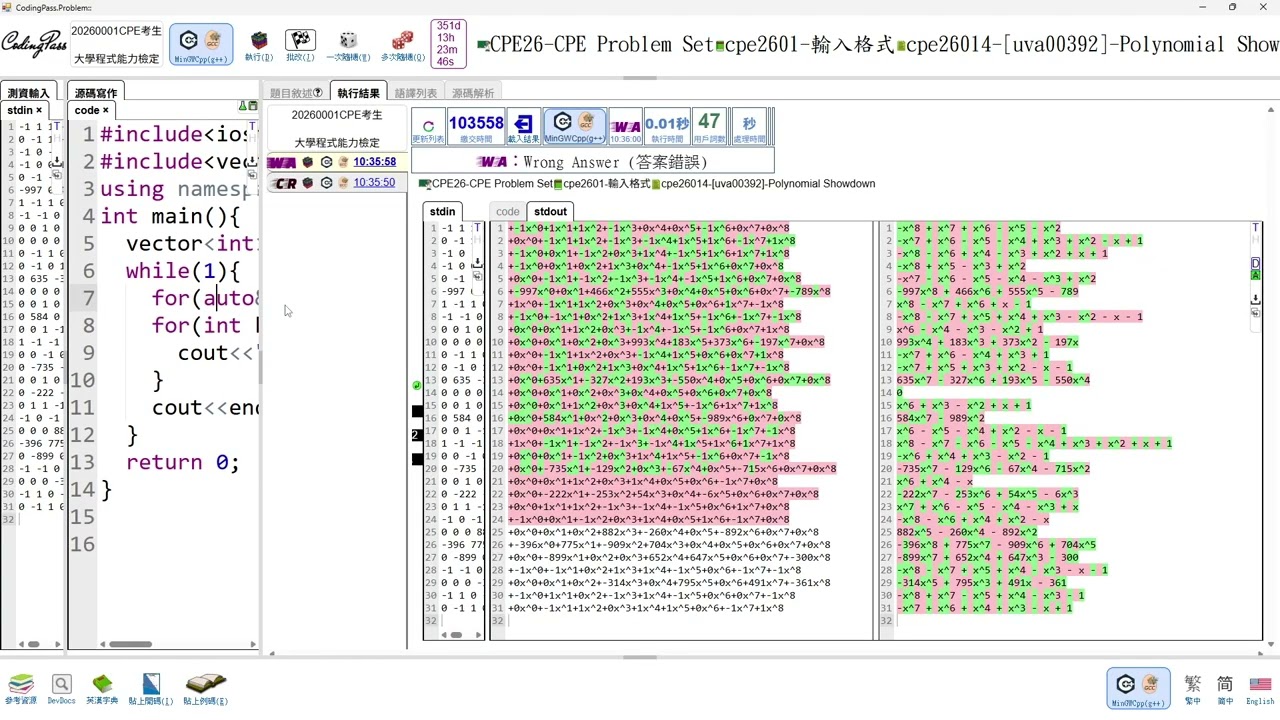Click the 103558 submission time box
The width and height of the screenshot is (1280, 720).
coord(476,128)
